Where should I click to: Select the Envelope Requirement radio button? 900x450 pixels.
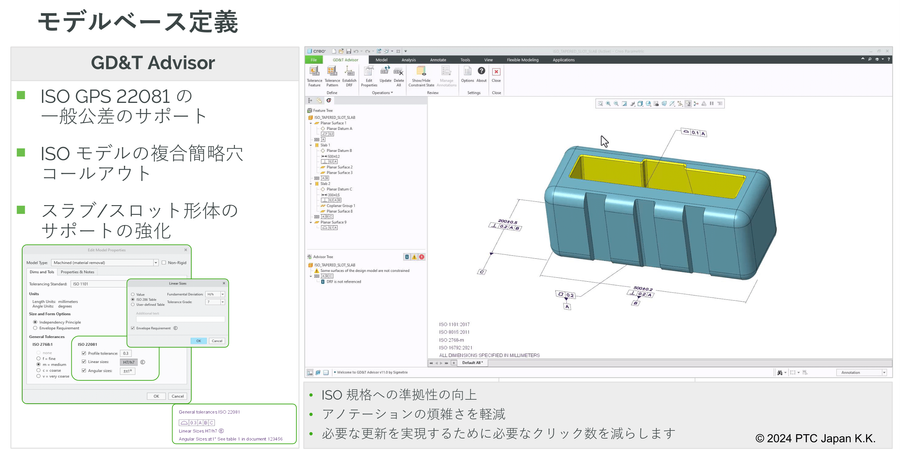pos(35,327)
